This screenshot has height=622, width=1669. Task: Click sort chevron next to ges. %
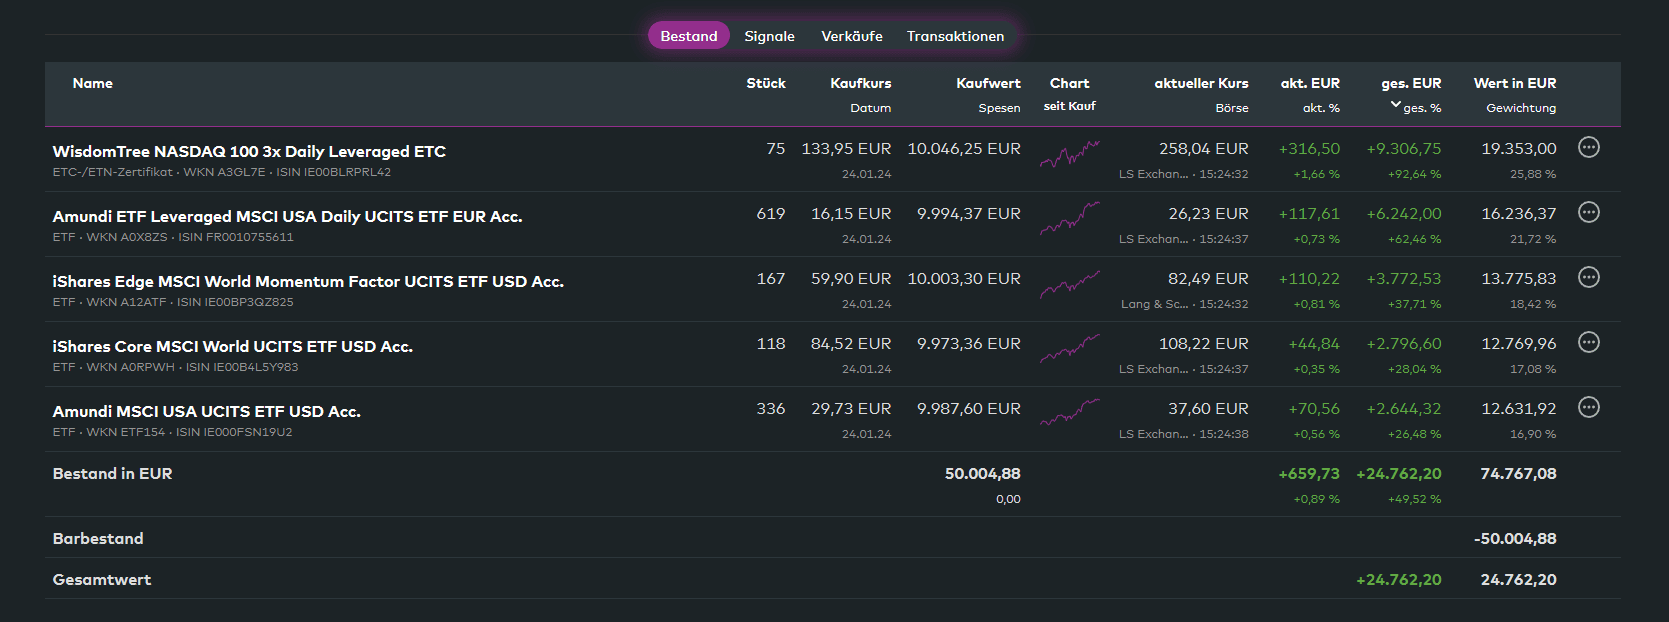[1395, 105]
